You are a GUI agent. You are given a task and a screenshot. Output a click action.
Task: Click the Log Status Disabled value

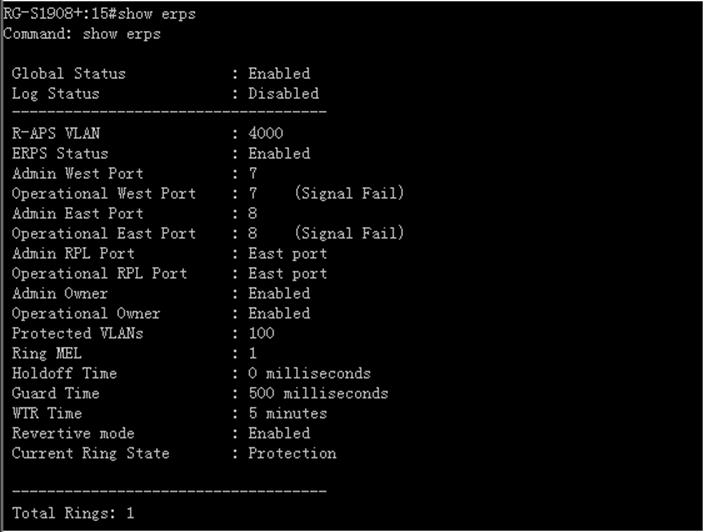(x=283, y=93)
